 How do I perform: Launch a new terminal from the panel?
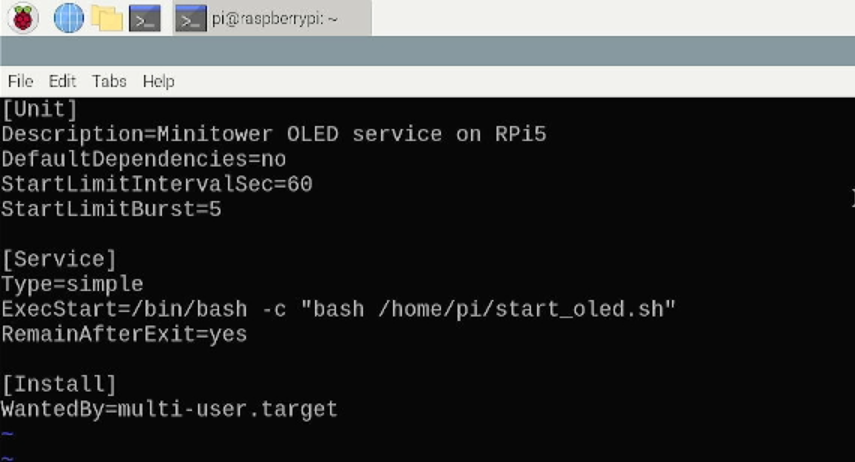[144, 19]
